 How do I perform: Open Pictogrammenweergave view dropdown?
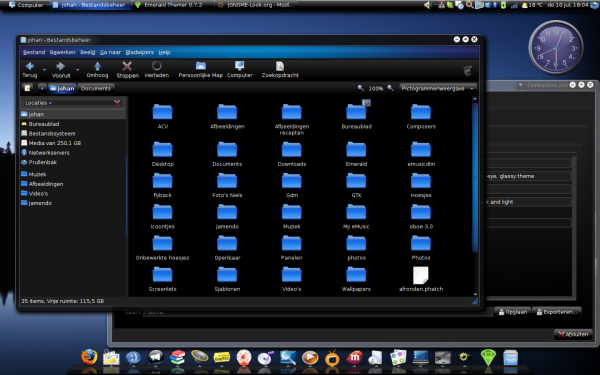[x=437, y=88]
